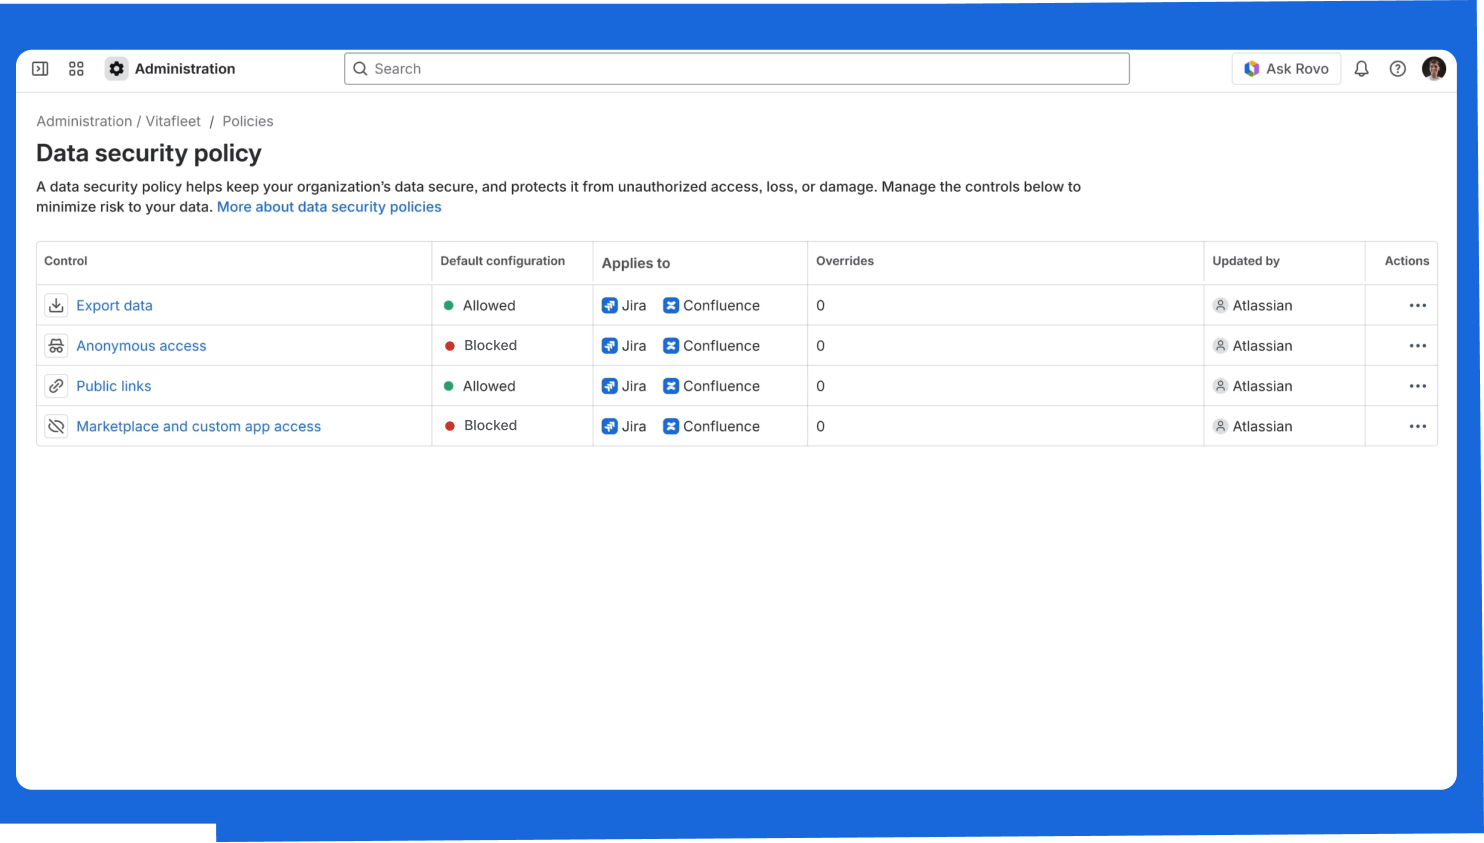Click the Control column header
This screenshot has height=843, width=1484.
pyautogui.click(x=66, y=261)
